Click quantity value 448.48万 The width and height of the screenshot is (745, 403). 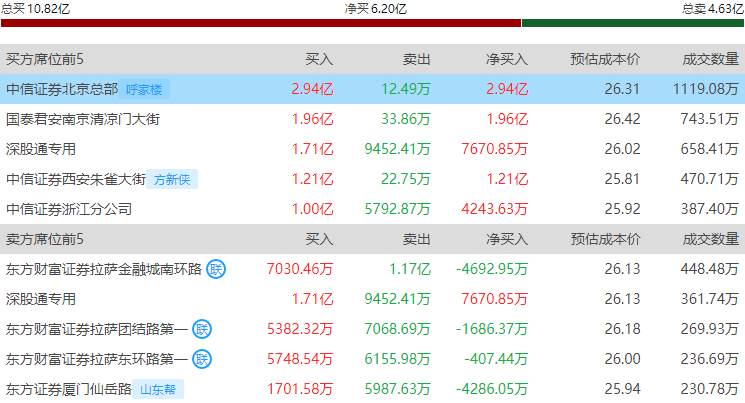[709, 269]
